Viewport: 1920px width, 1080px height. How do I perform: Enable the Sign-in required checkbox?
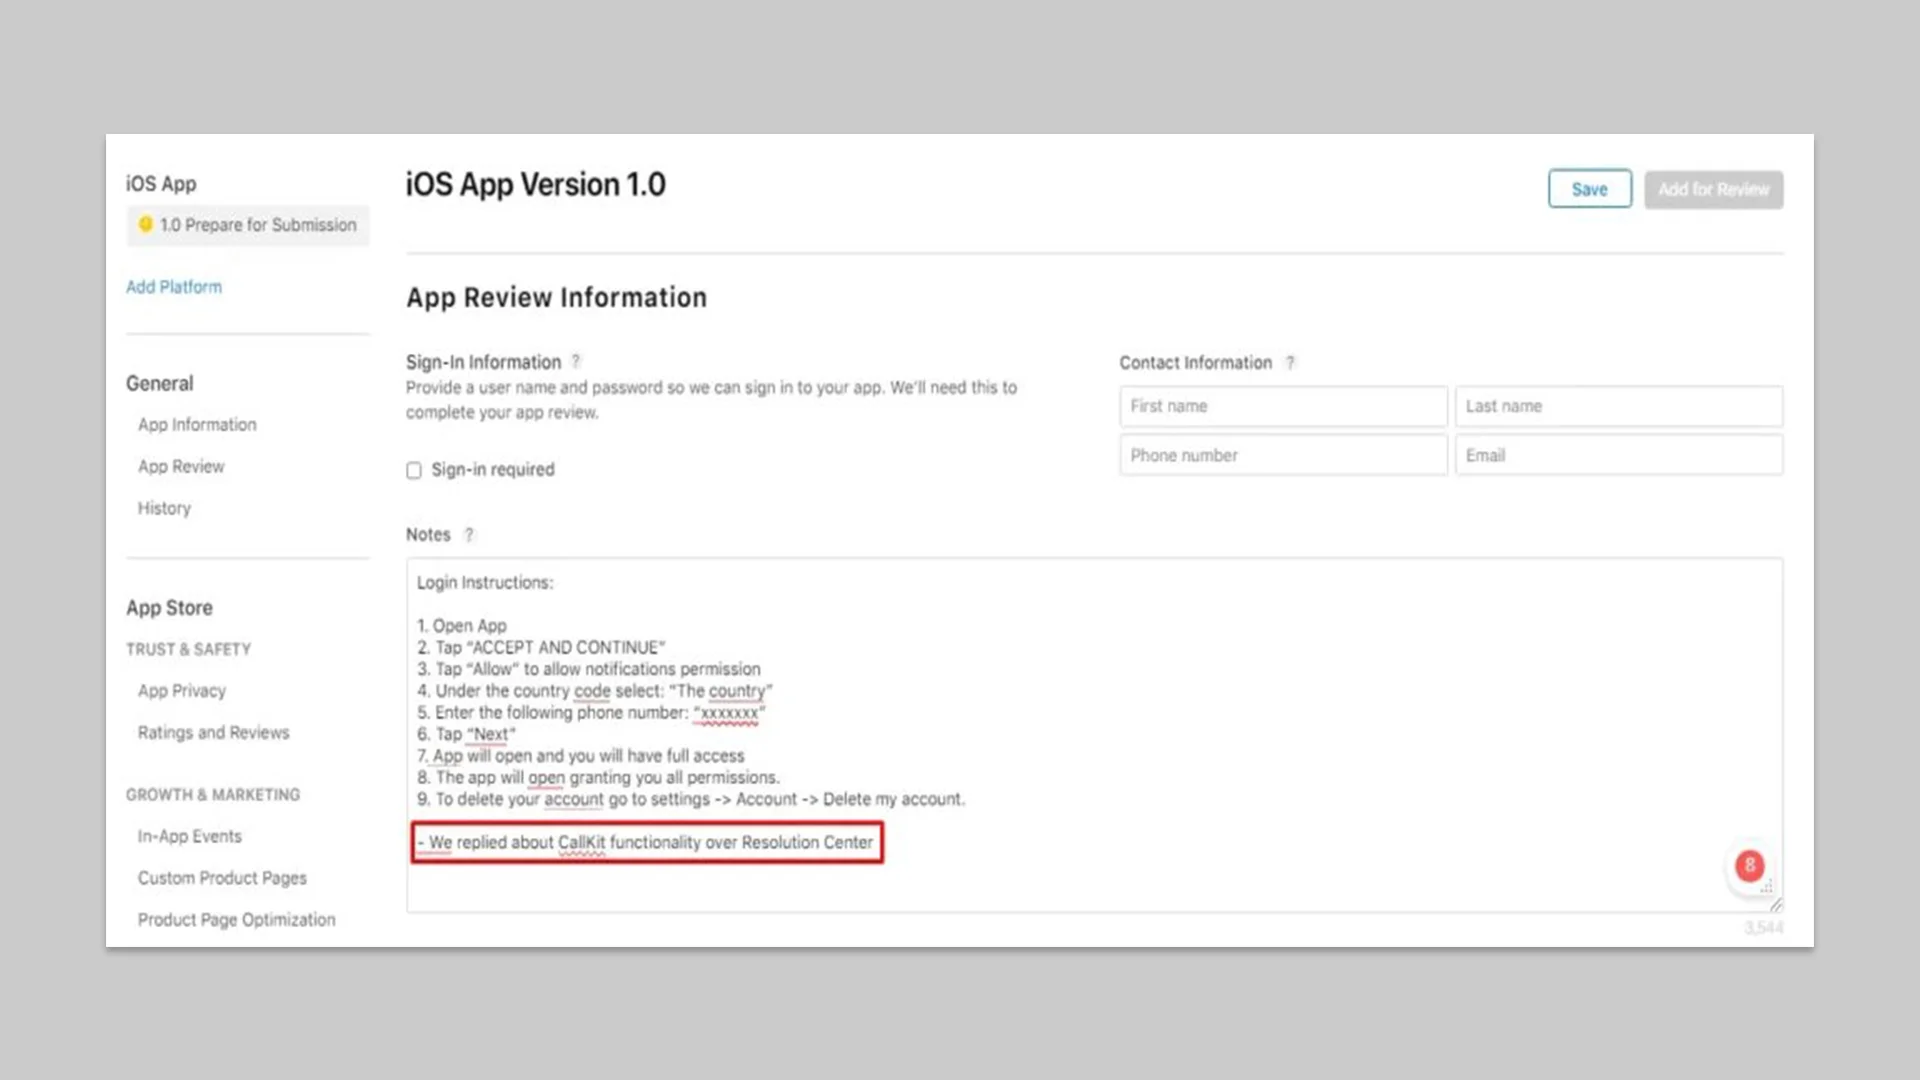[414, 470]
